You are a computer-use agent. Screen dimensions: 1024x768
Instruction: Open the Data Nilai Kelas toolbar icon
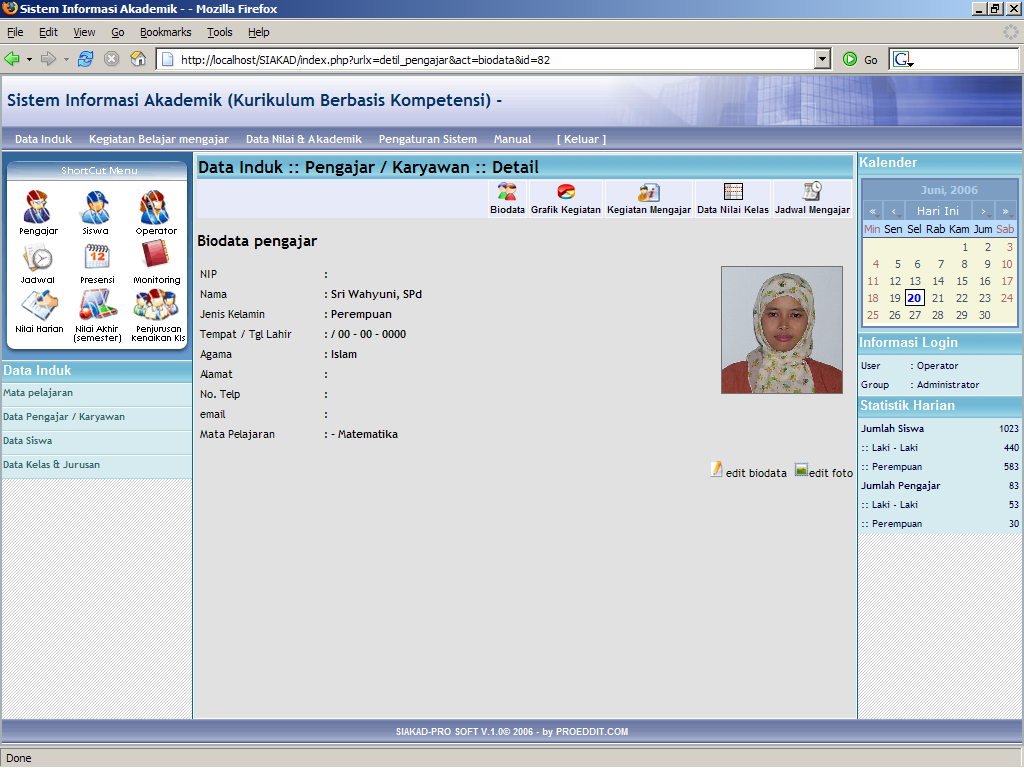click(735, 196)
